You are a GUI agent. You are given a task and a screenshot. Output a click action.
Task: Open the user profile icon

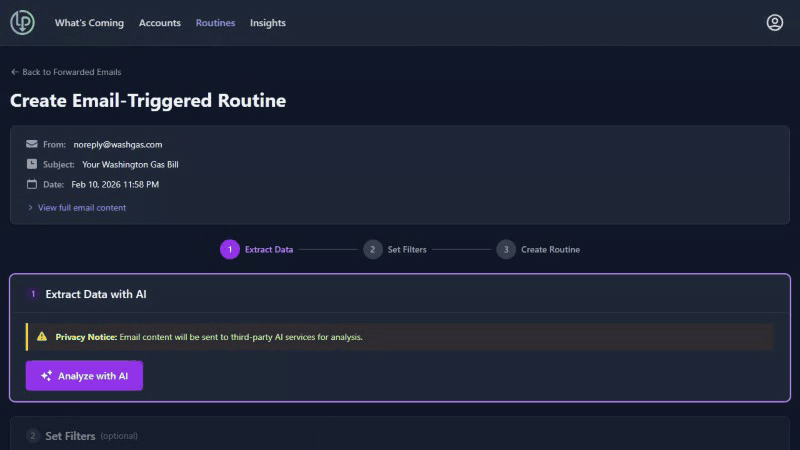[774, 22]
